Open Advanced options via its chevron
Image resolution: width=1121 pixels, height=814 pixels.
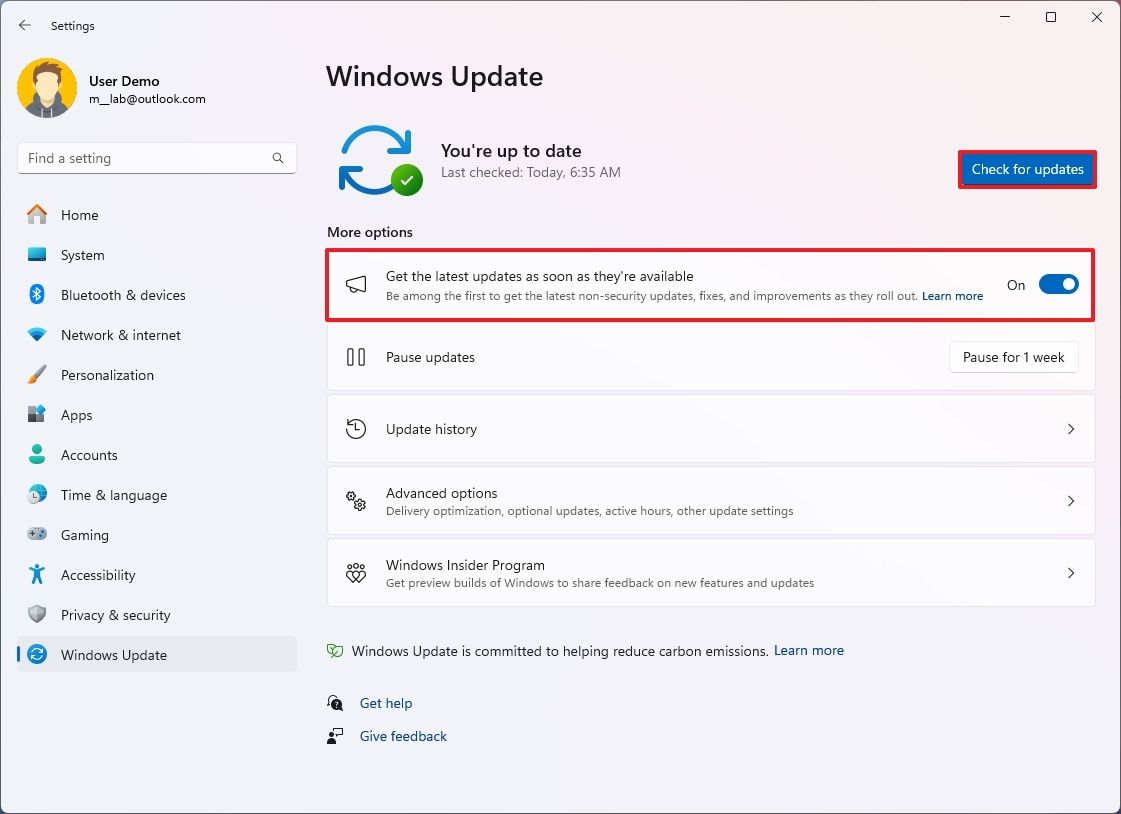pyautogui.click(x=1070, y=501)
